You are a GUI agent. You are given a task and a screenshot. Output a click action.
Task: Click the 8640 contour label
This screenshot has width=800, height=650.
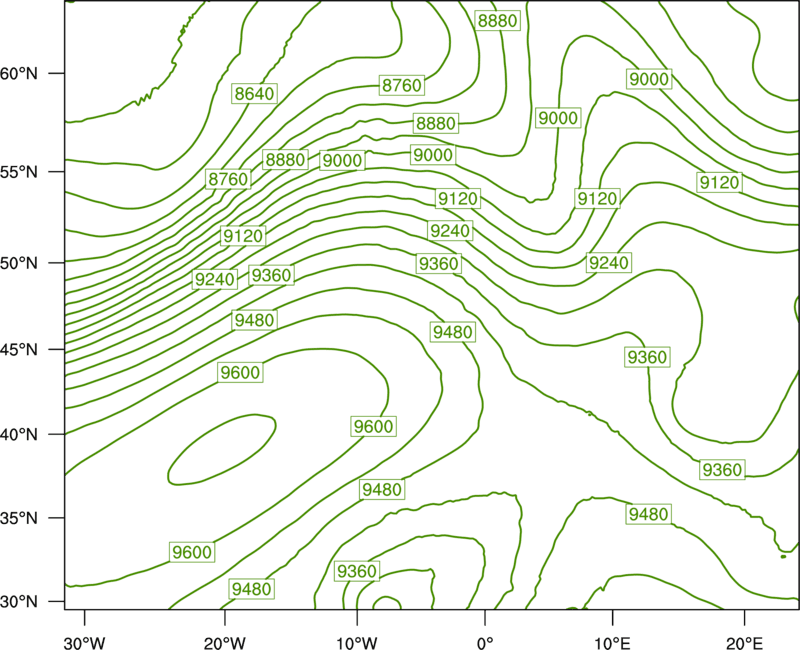click(x=254, y=93)
